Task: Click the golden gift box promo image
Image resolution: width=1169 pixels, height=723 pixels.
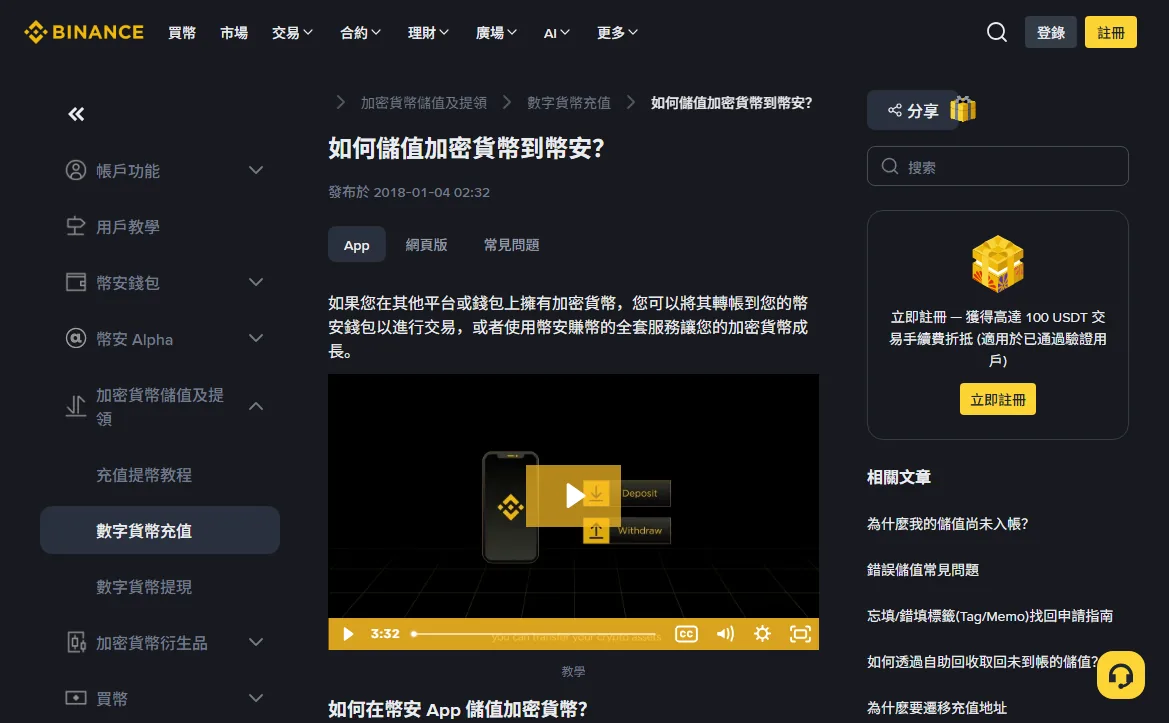Action: [x=998, y=264]
